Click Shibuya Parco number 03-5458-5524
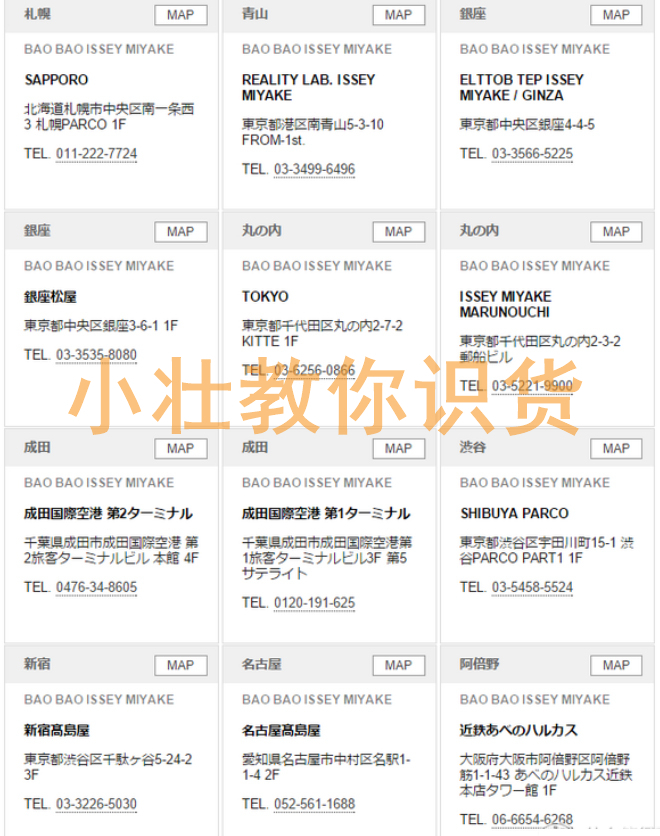This screenshot has height=836, width=660. (x=532, y=588)
